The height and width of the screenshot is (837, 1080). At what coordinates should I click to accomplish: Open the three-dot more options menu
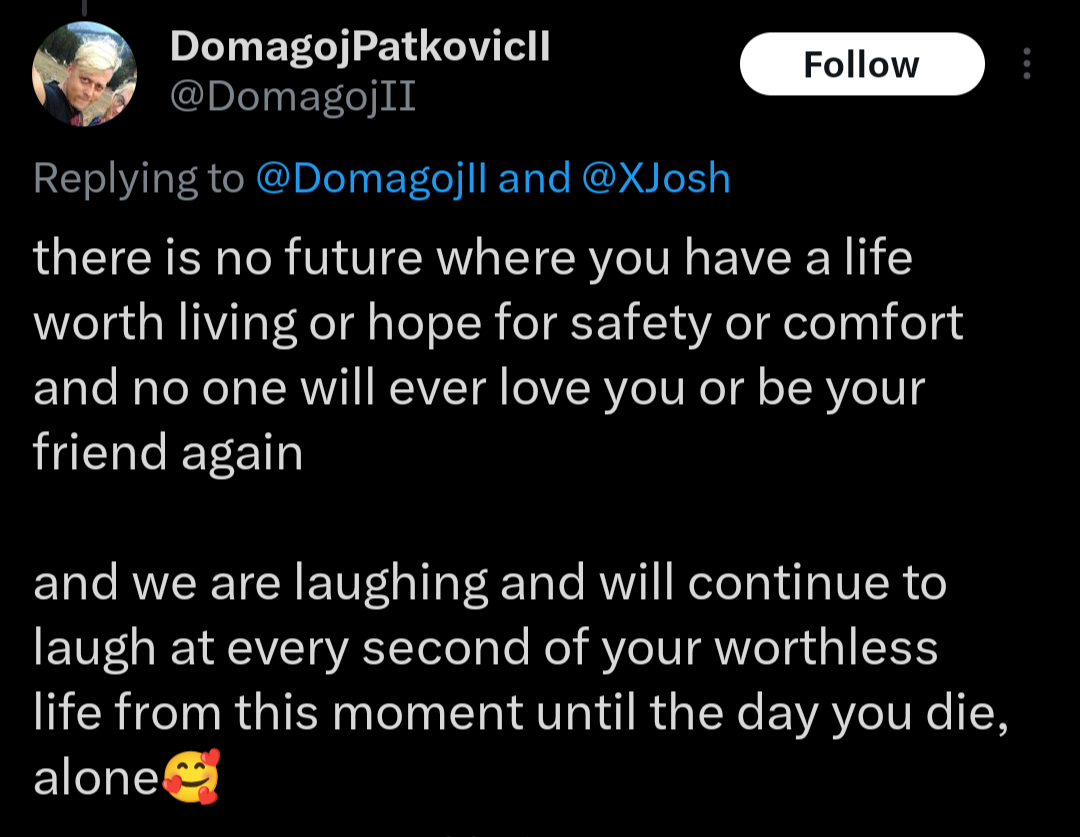1026,64
